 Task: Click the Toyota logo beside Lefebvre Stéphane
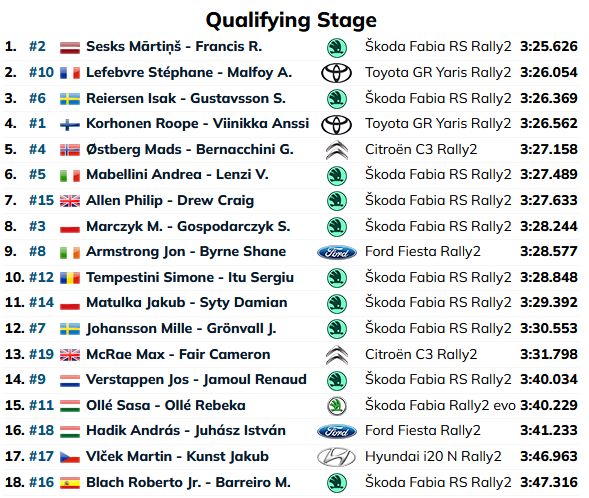pos(336,73)
